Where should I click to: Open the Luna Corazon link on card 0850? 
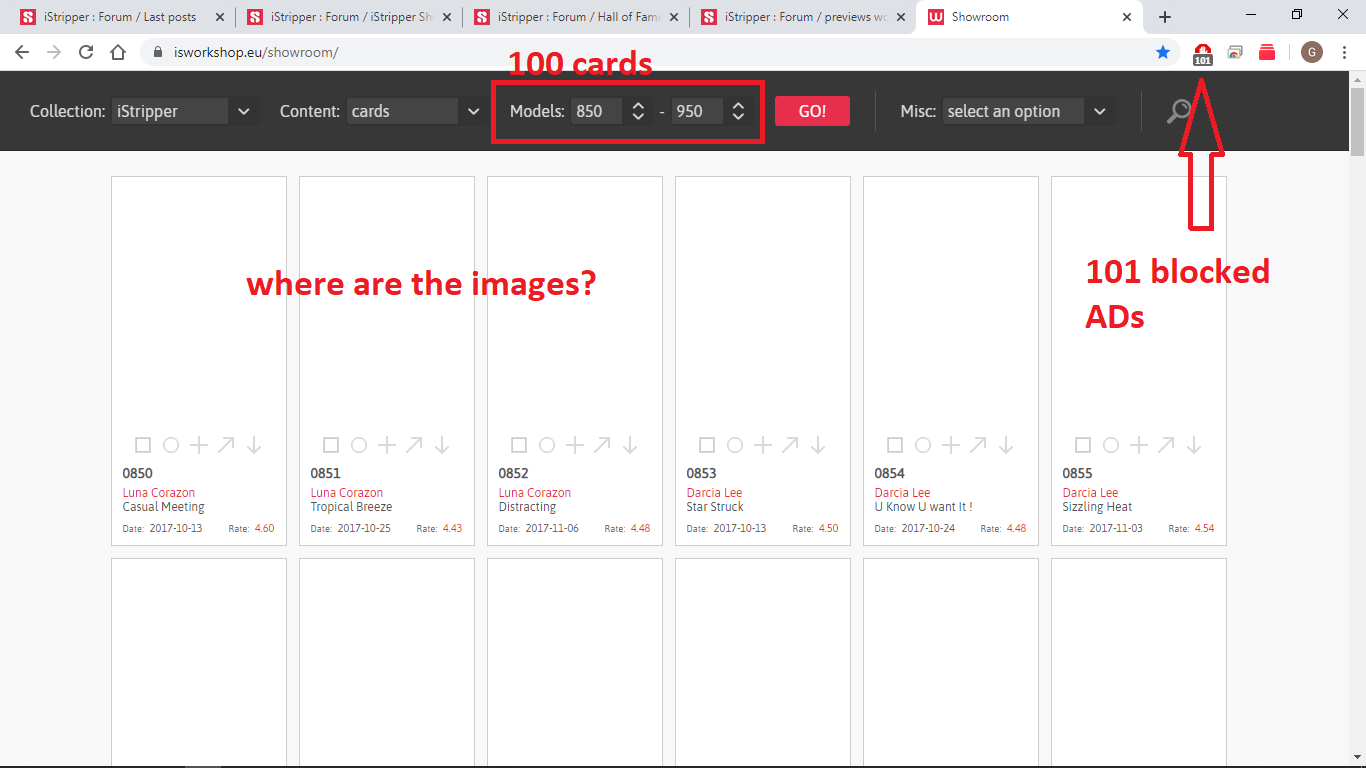tap(159, 492)
